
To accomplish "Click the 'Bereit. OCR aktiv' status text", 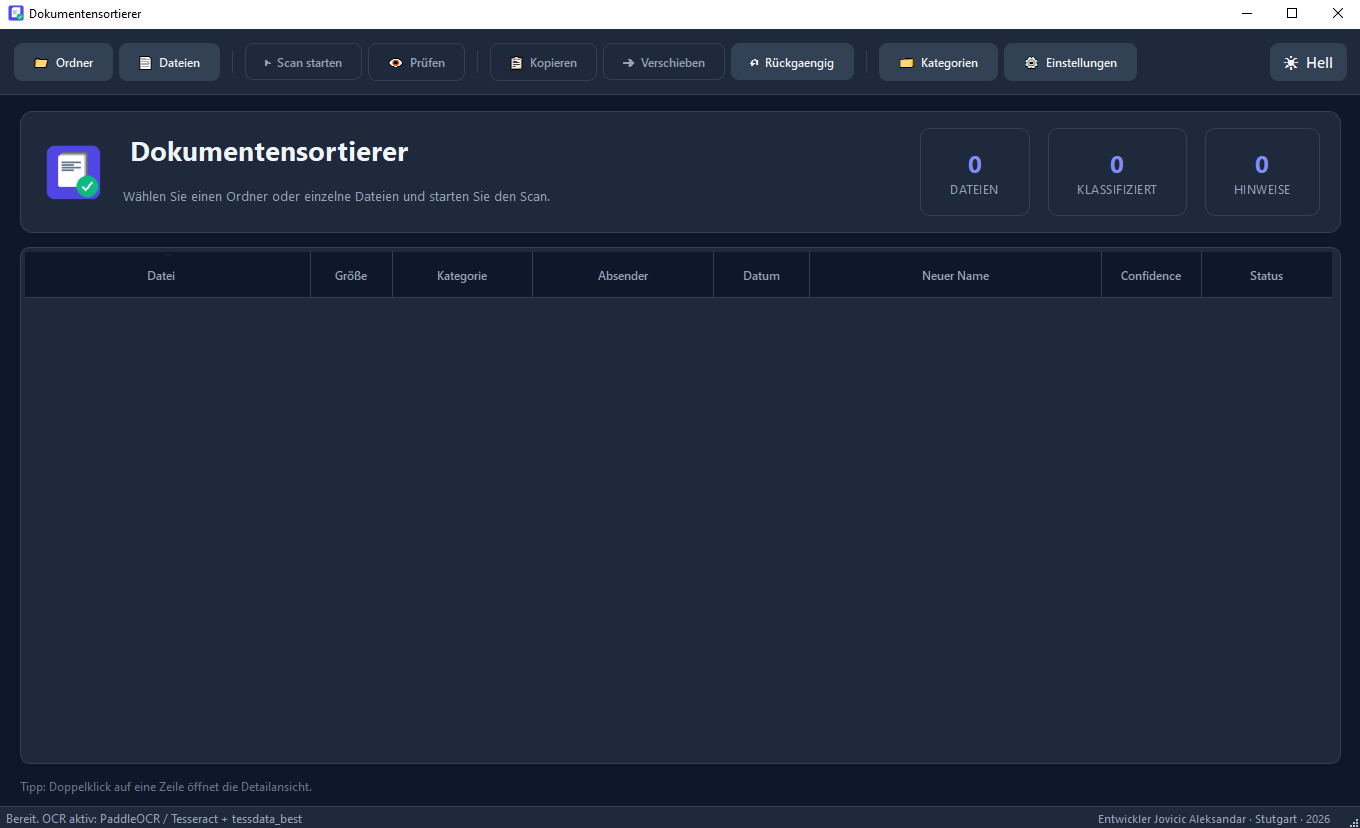I will (x=154, y=819).
